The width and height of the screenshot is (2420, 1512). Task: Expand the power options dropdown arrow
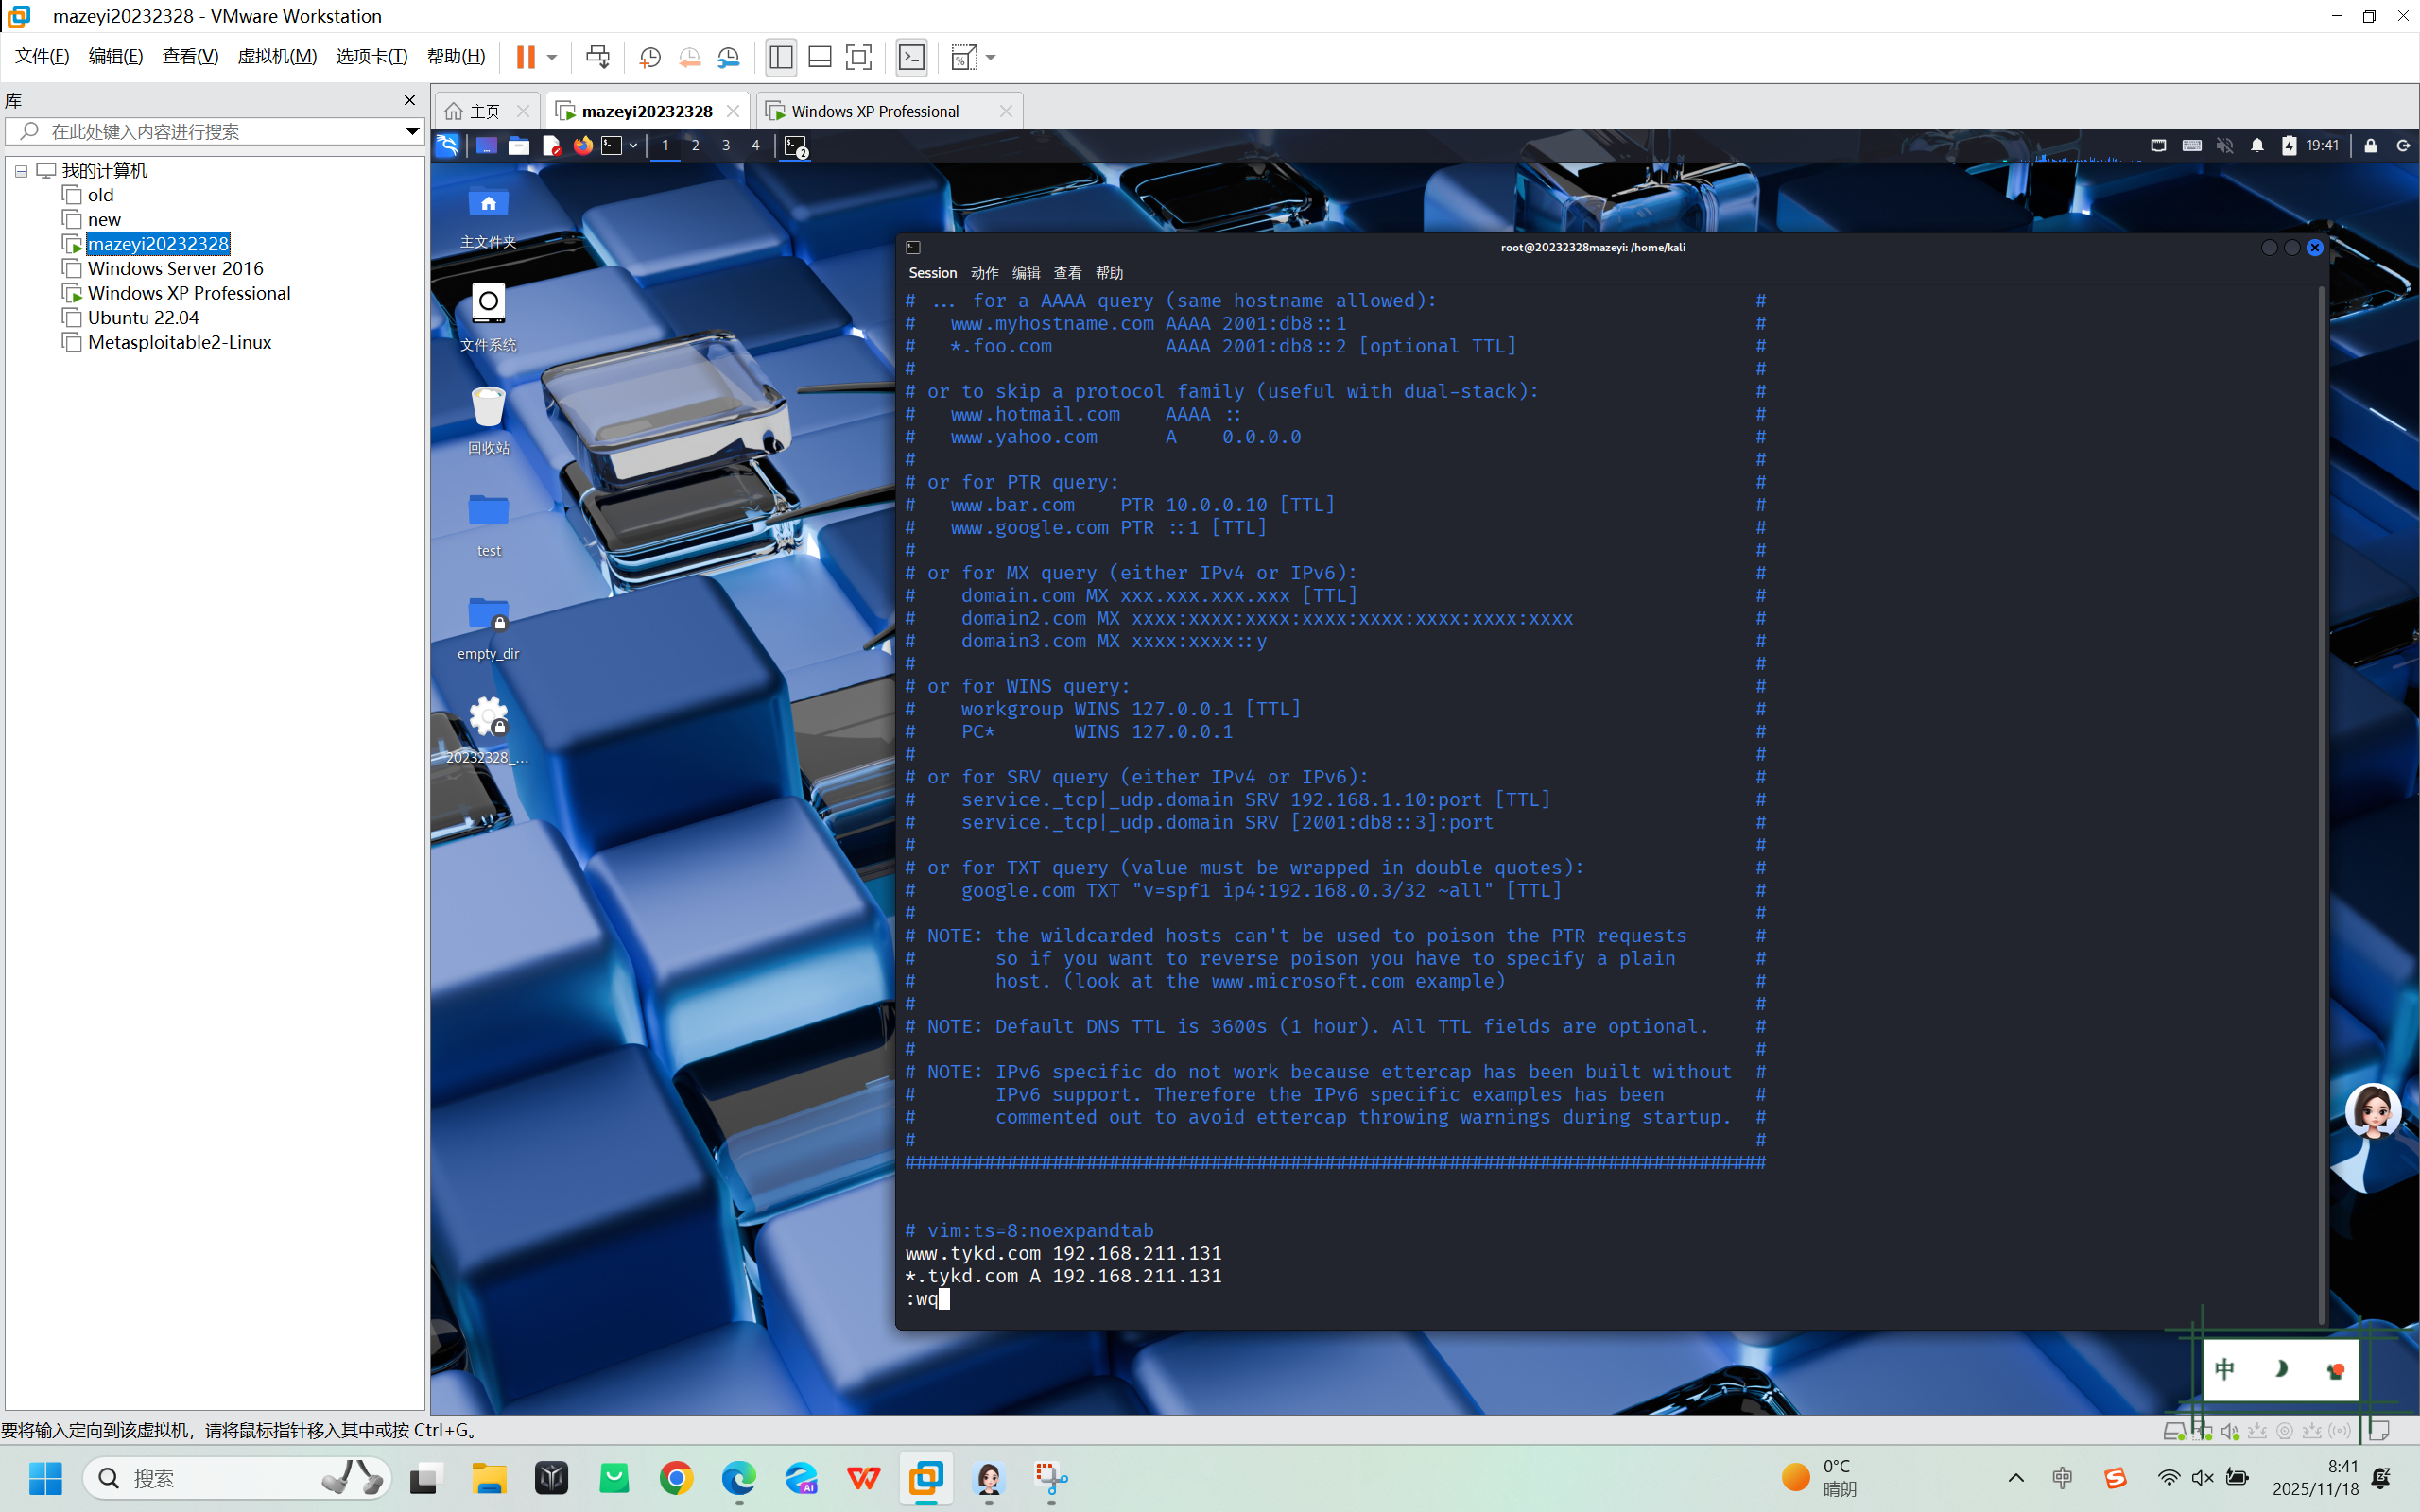click(x=552, y=57)
